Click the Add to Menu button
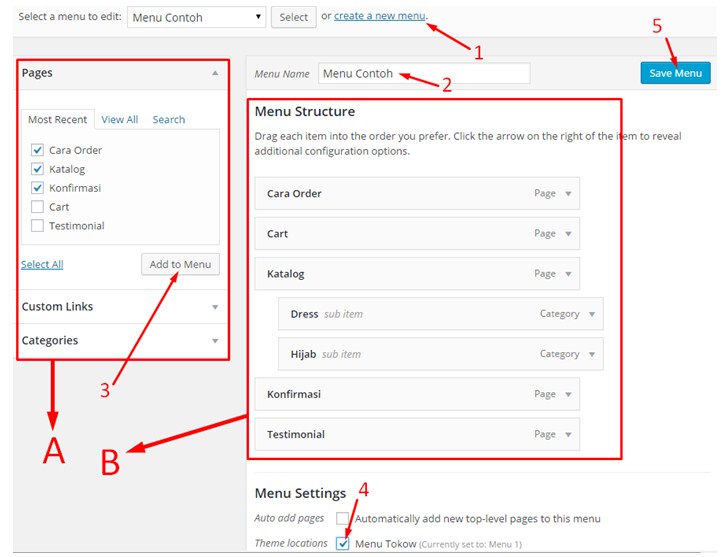Viewport: 724px width, 557px height. pyautogui.click(x=180, y=264)
